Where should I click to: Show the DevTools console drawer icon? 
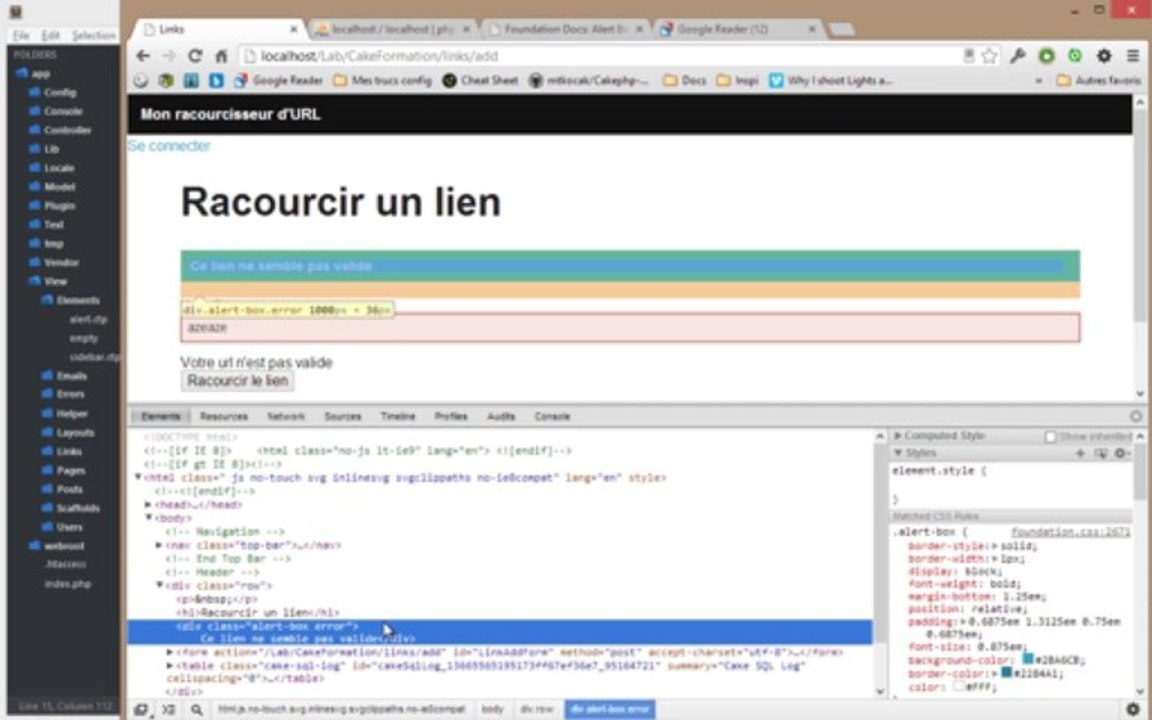click(168, 710)
